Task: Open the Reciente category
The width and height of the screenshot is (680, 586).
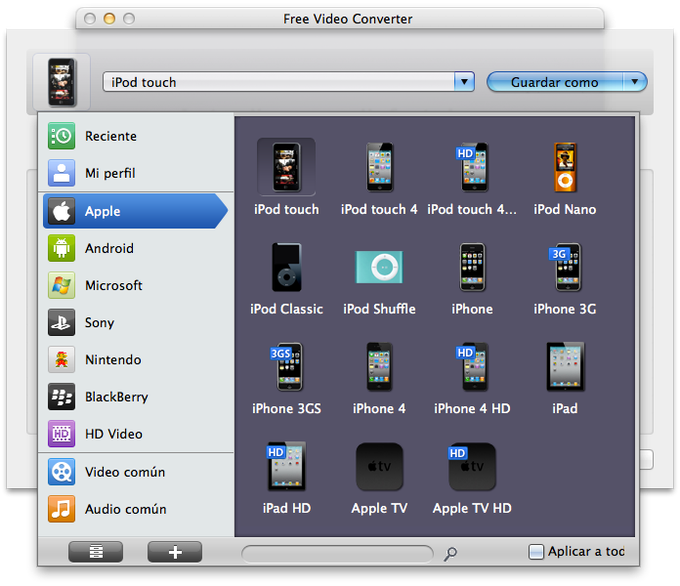Action: coord(136,136)
